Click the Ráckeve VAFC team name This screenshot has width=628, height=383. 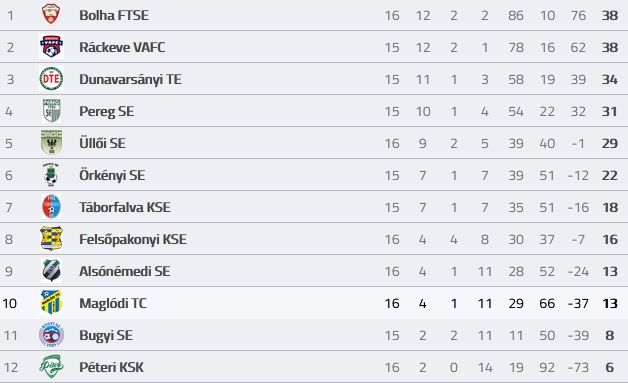(122, 47)
